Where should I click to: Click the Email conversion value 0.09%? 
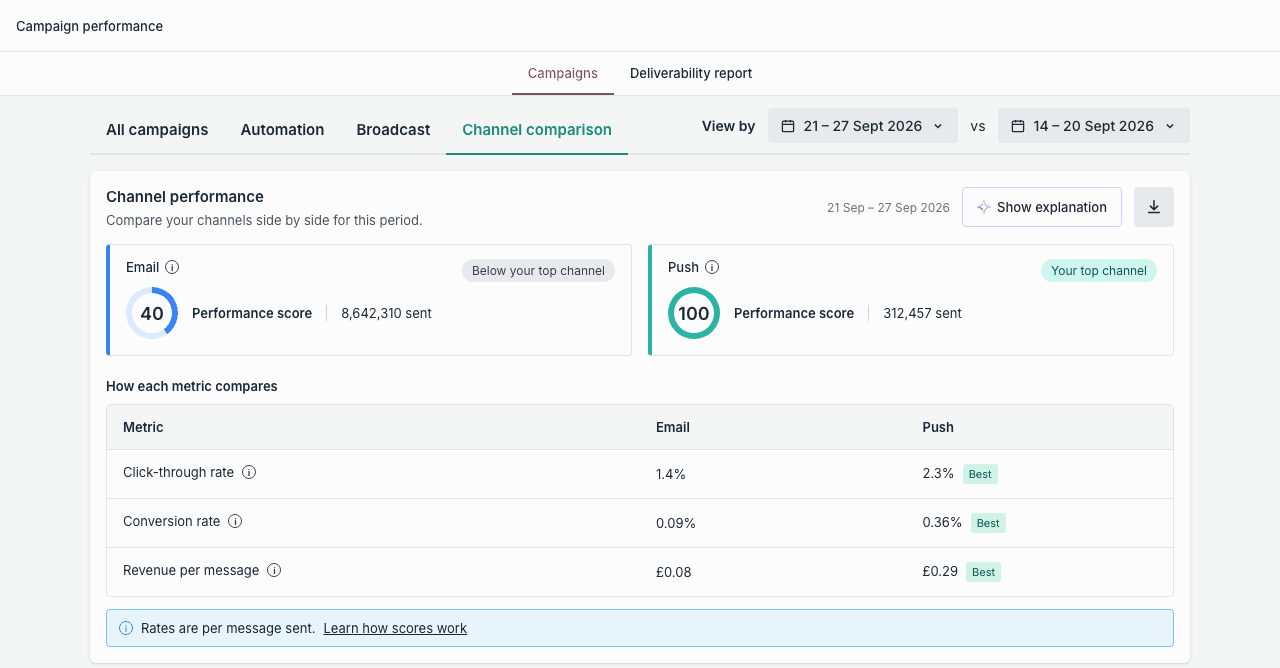[676, 523]
